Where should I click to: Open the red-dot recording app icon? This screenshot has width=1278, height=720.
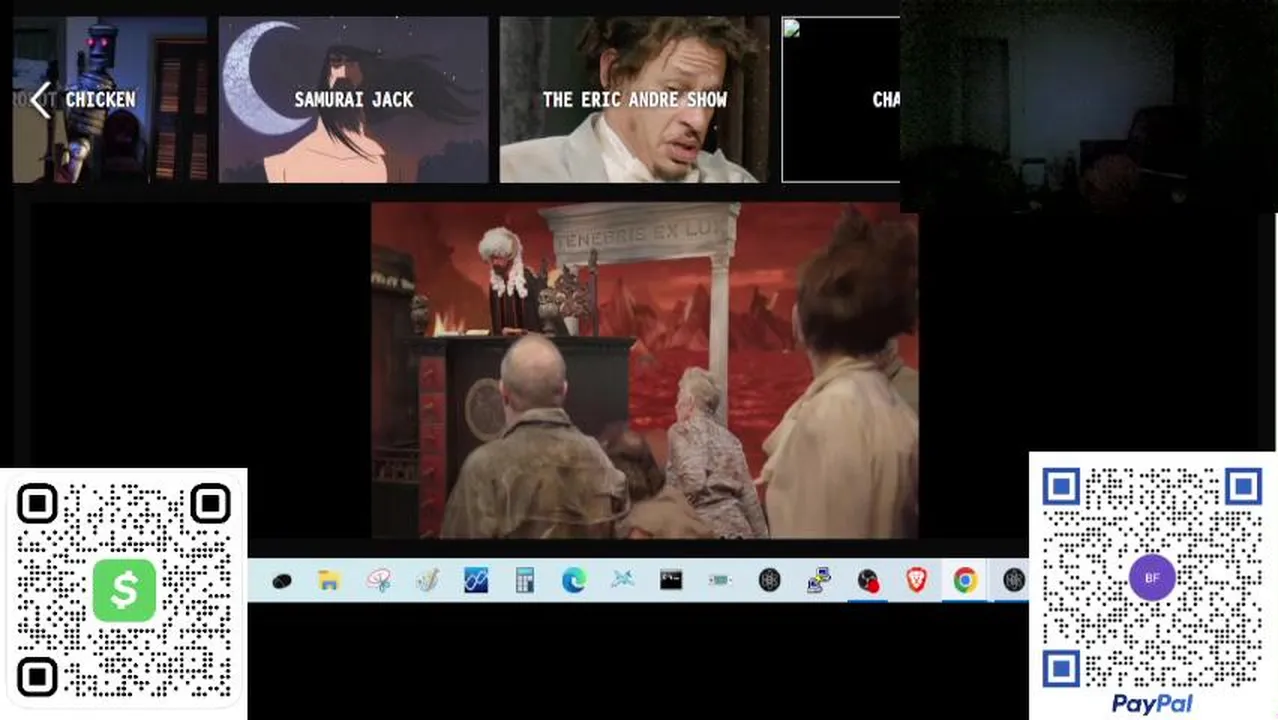pyautogui.click(x=868, y=580)
